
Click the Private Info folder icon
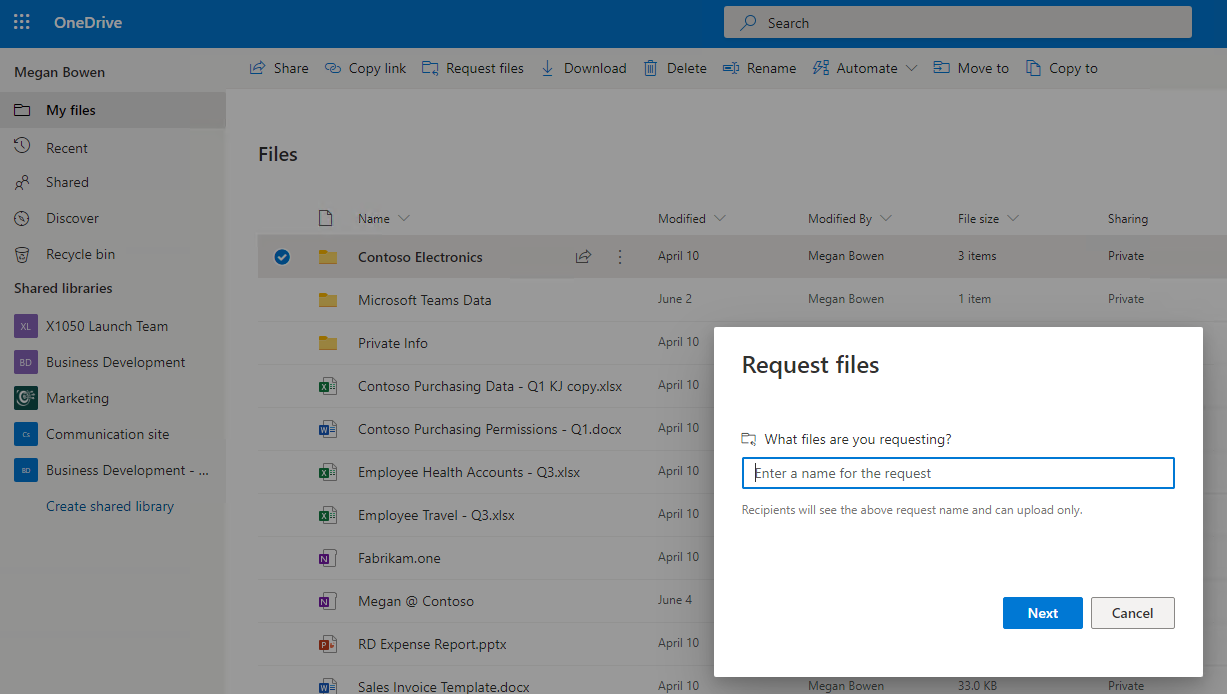tap(328, 343)
